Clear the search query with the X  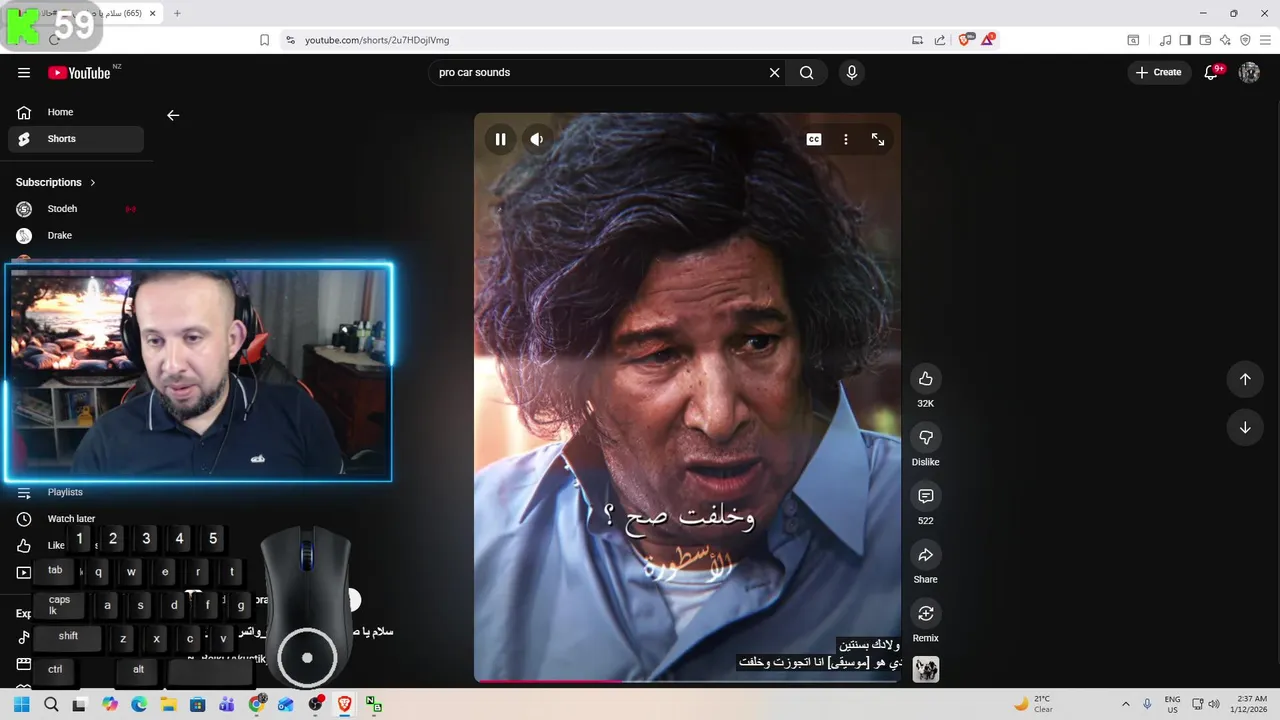pyautogui.click(x=774, y=72)
